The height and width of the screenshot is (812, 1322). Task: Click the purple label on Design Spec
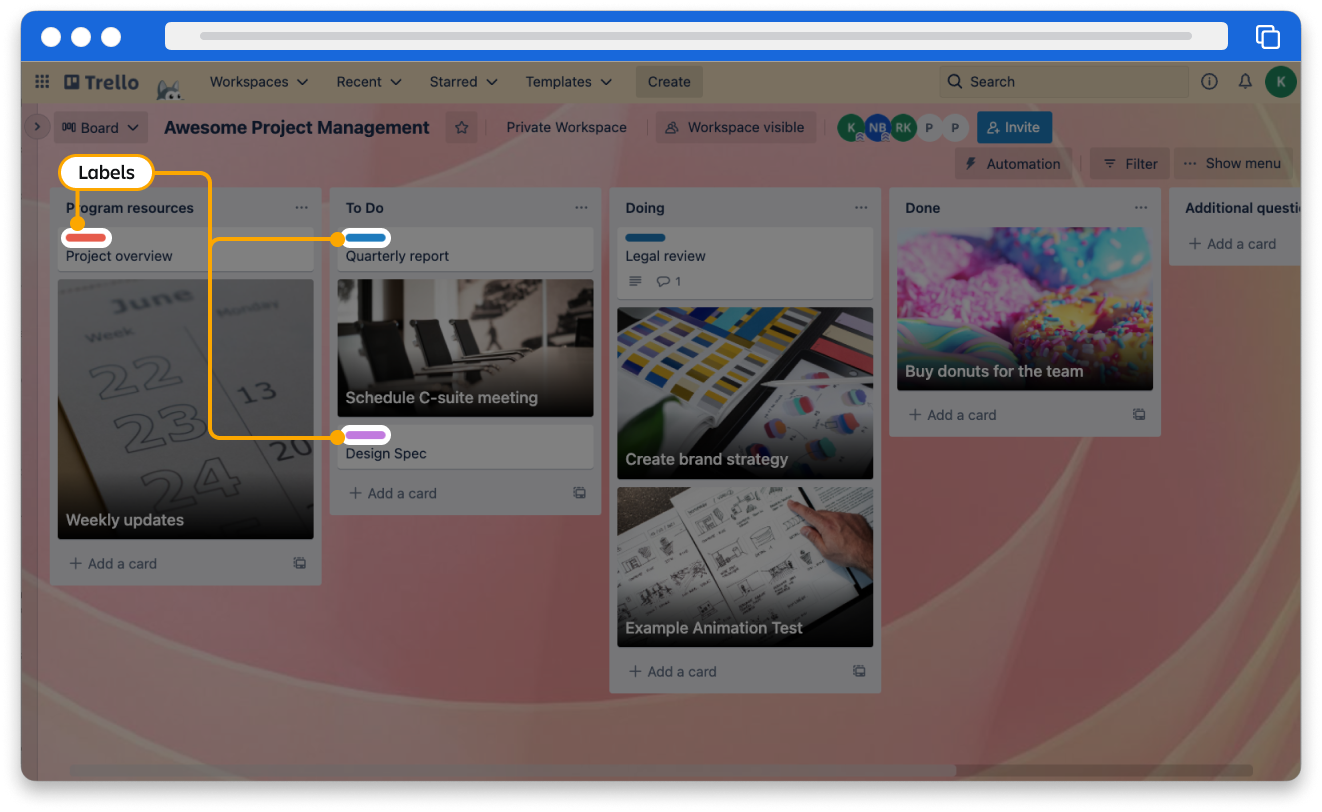coord(366,435)
